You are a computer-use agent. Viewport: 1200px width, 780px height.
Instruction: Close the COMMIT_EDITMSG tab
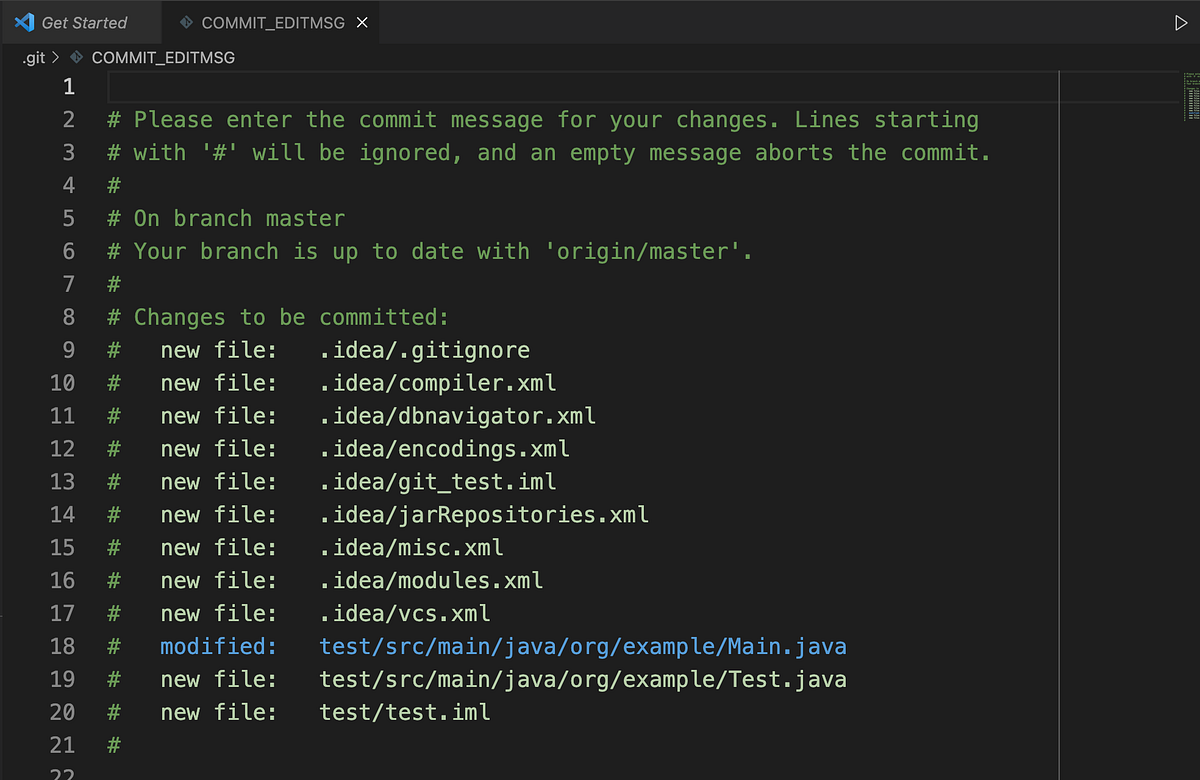click(362, 22)
